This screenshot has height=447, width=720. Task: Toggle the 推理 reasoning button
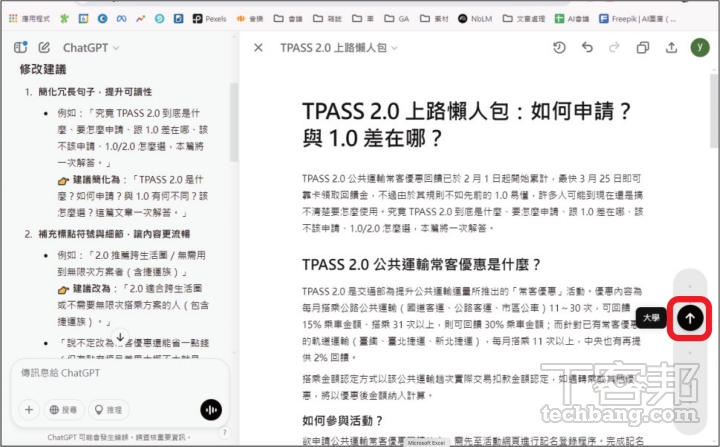[x=109, y=410]
